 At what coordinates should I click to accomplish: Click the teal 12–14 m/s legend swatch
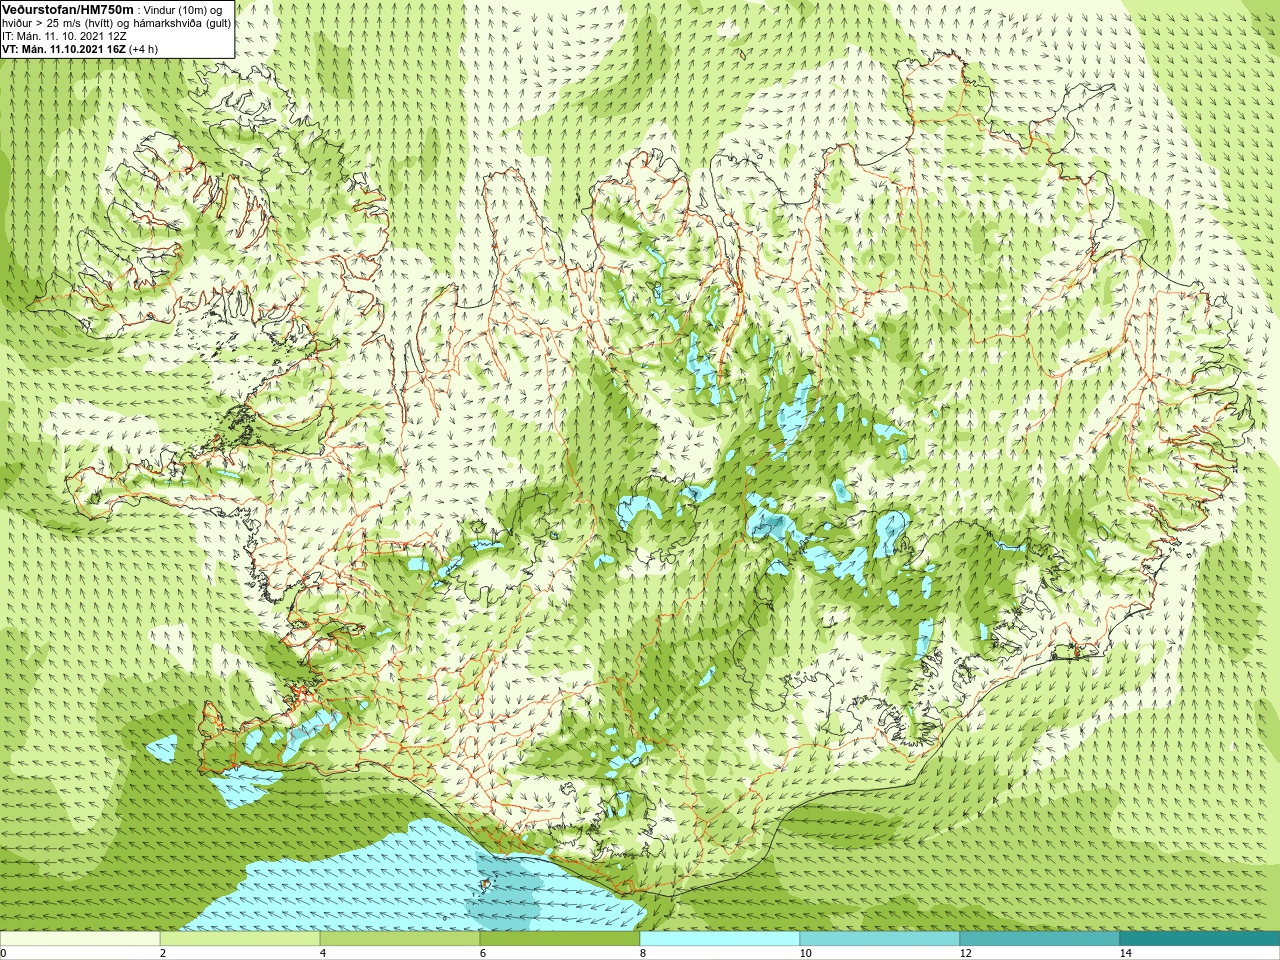coord(1040,939)
